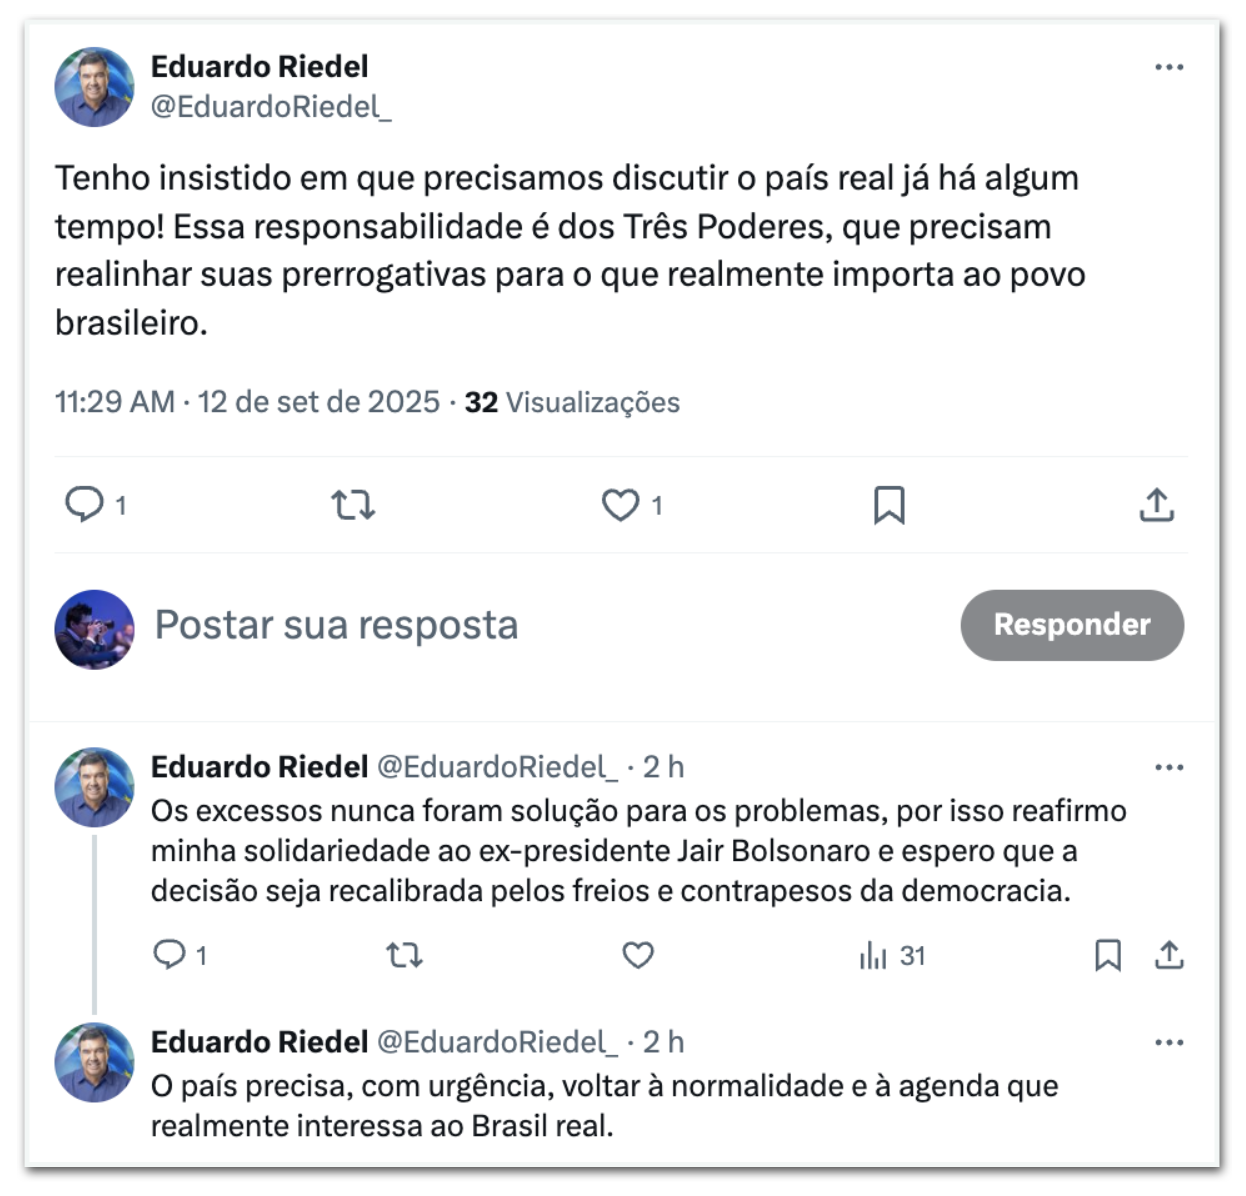Open the @EduardoRiedel_ handle link in the main post
This screenshot has height=1196, width=1246.
click(x=270, y=107)
